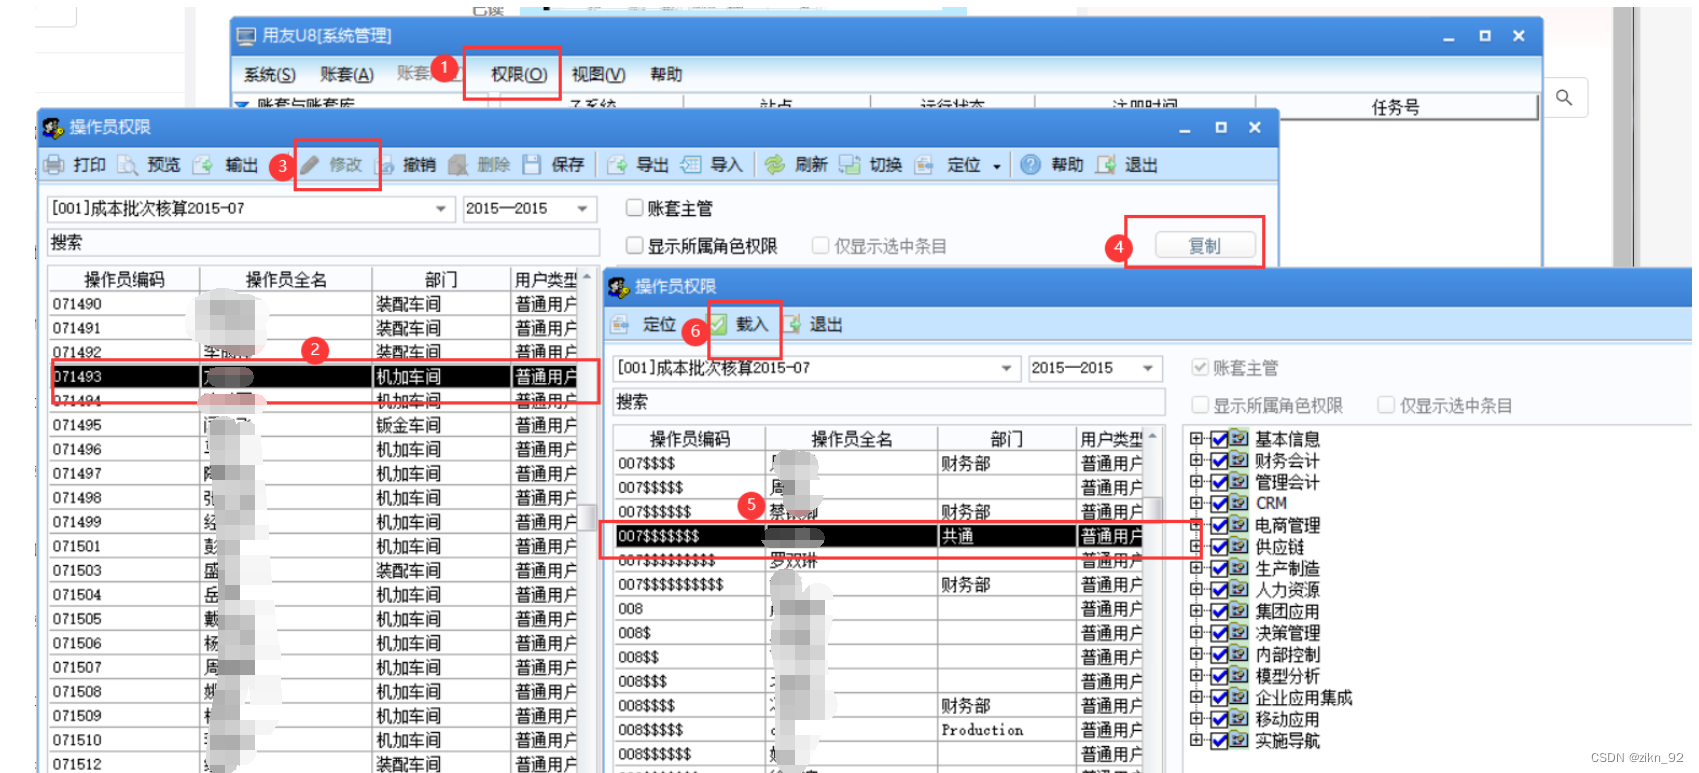
Task: Click the 部门 column header in main table
Action: click(x=441, y=279)
